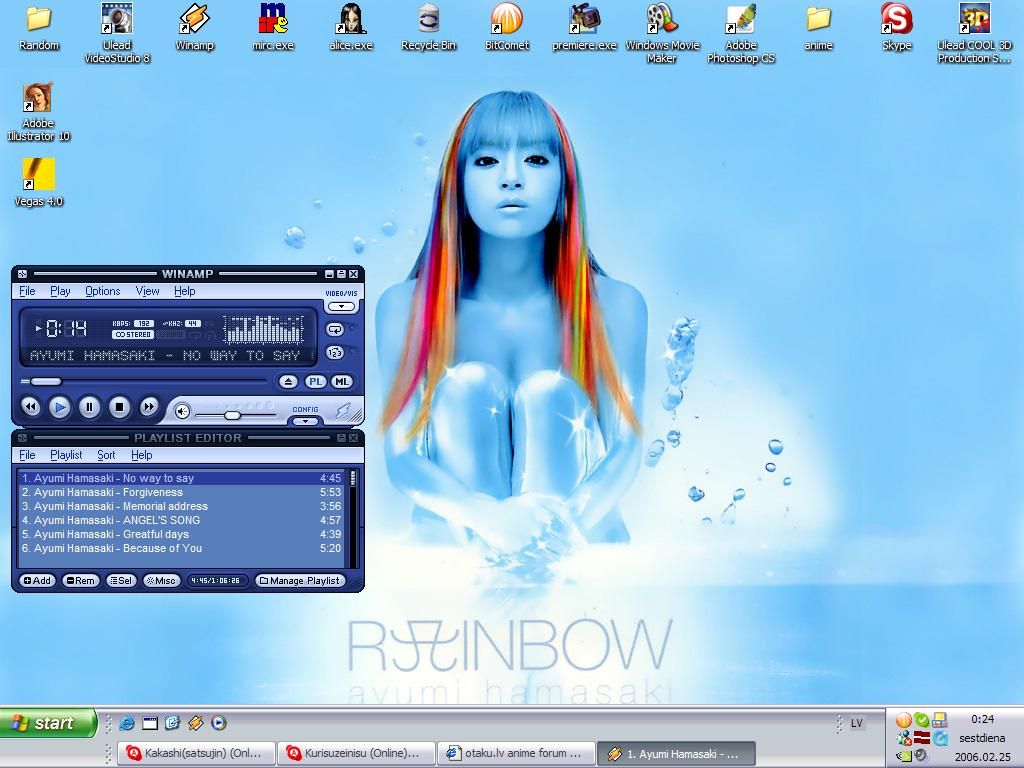Viewport: 1024px width, 768px height.
Task: Open Sort menu in Playlist Editor
Action: point(106,455)
